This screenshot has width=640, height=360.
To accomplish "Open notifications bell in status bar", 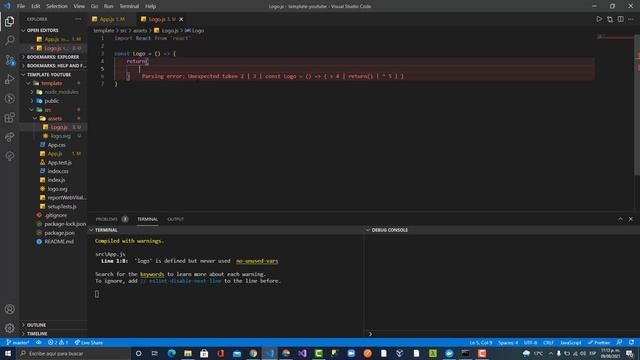I will click(x=631, y=342).
